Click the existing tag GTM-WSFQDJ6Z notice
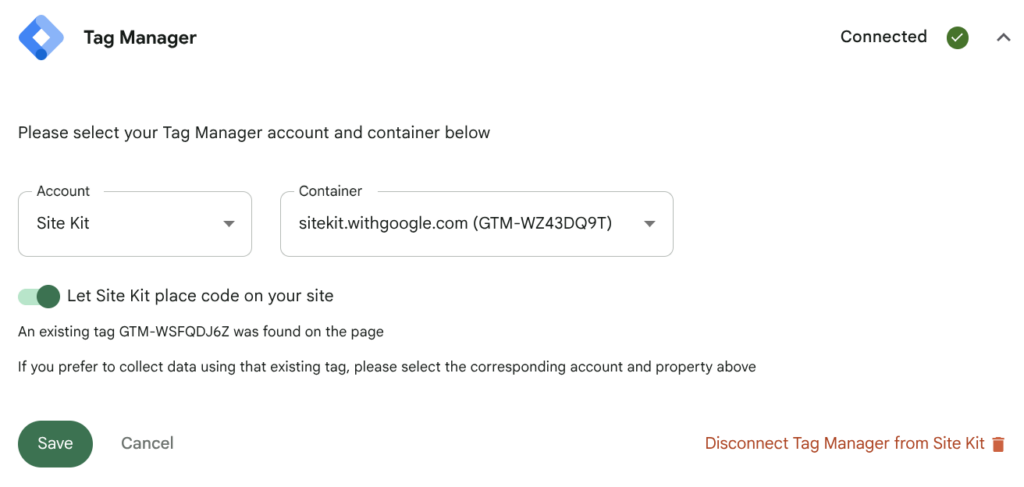 [200, 332]
